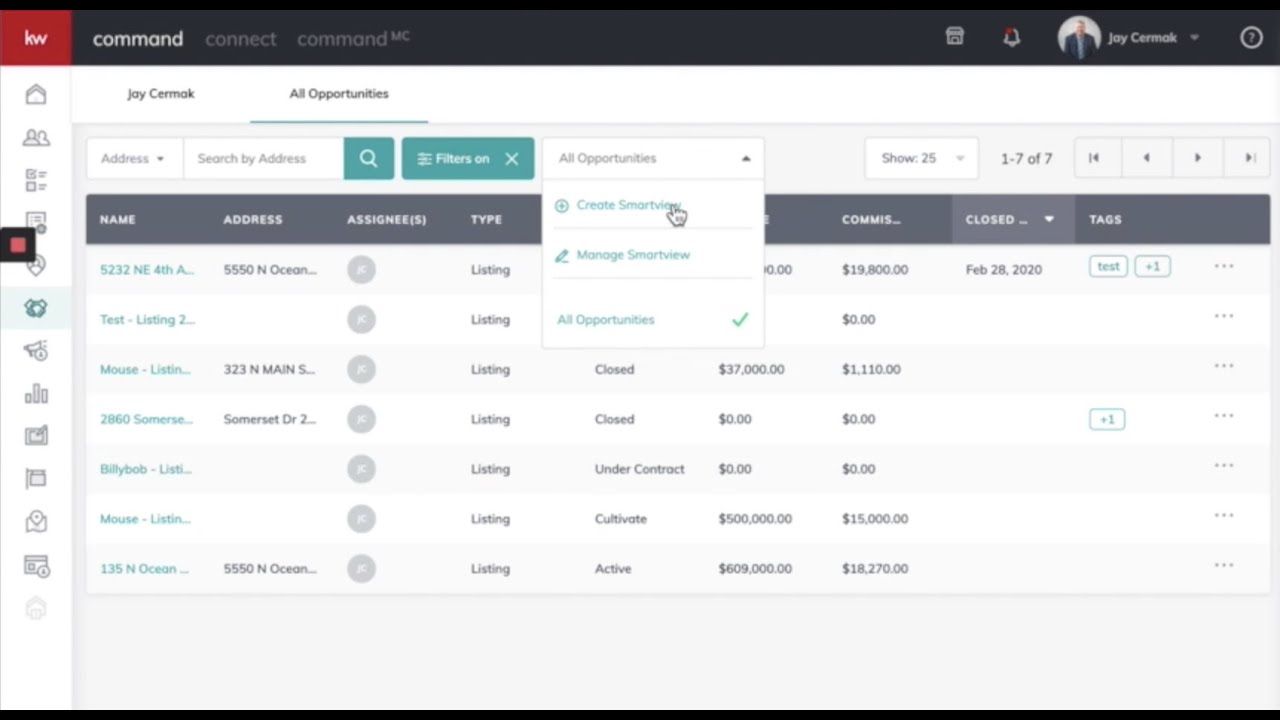This screenshot has height=720, width=1280.
Task: Open row menu for 5232 NE 4th A...
Action: coord(1224,267)
